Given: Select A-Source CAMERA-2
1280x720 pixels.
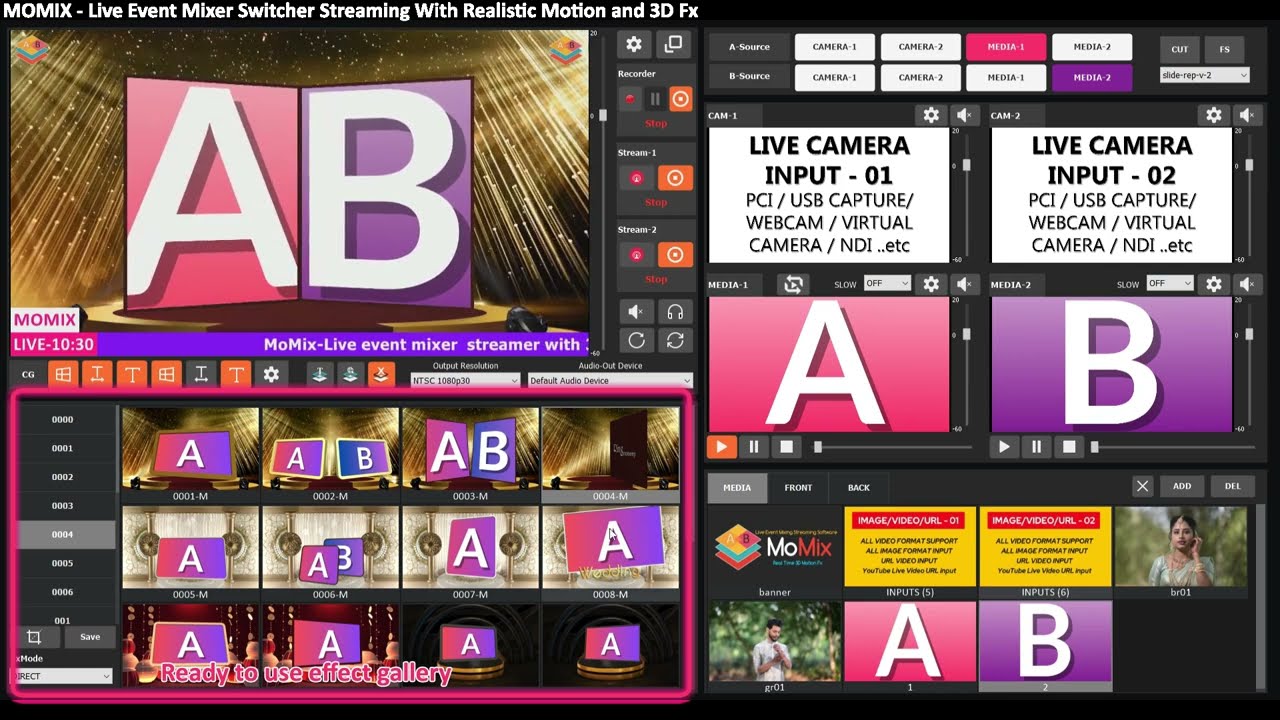Looking at the screenshot, I should tap(920, 47).
